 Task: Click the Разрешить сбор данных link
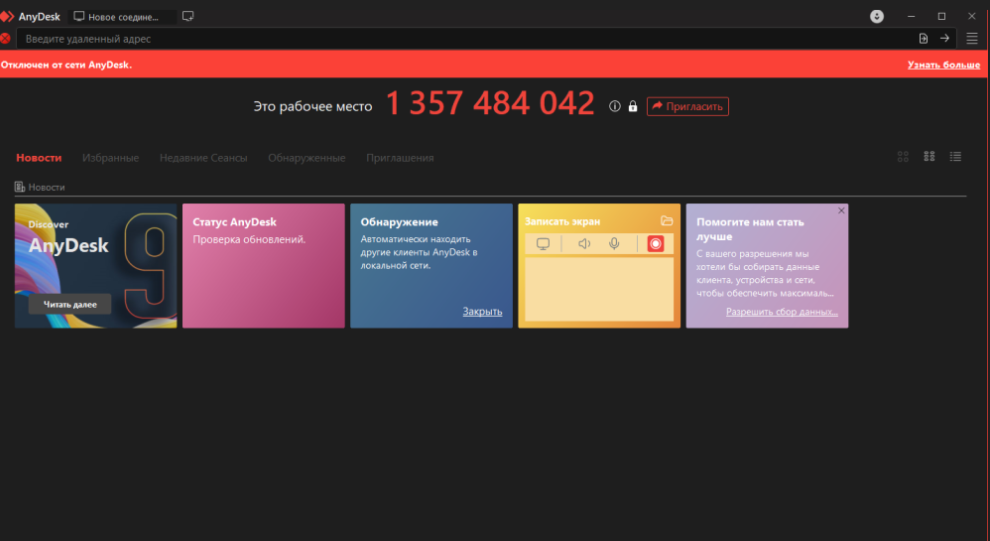782,311
